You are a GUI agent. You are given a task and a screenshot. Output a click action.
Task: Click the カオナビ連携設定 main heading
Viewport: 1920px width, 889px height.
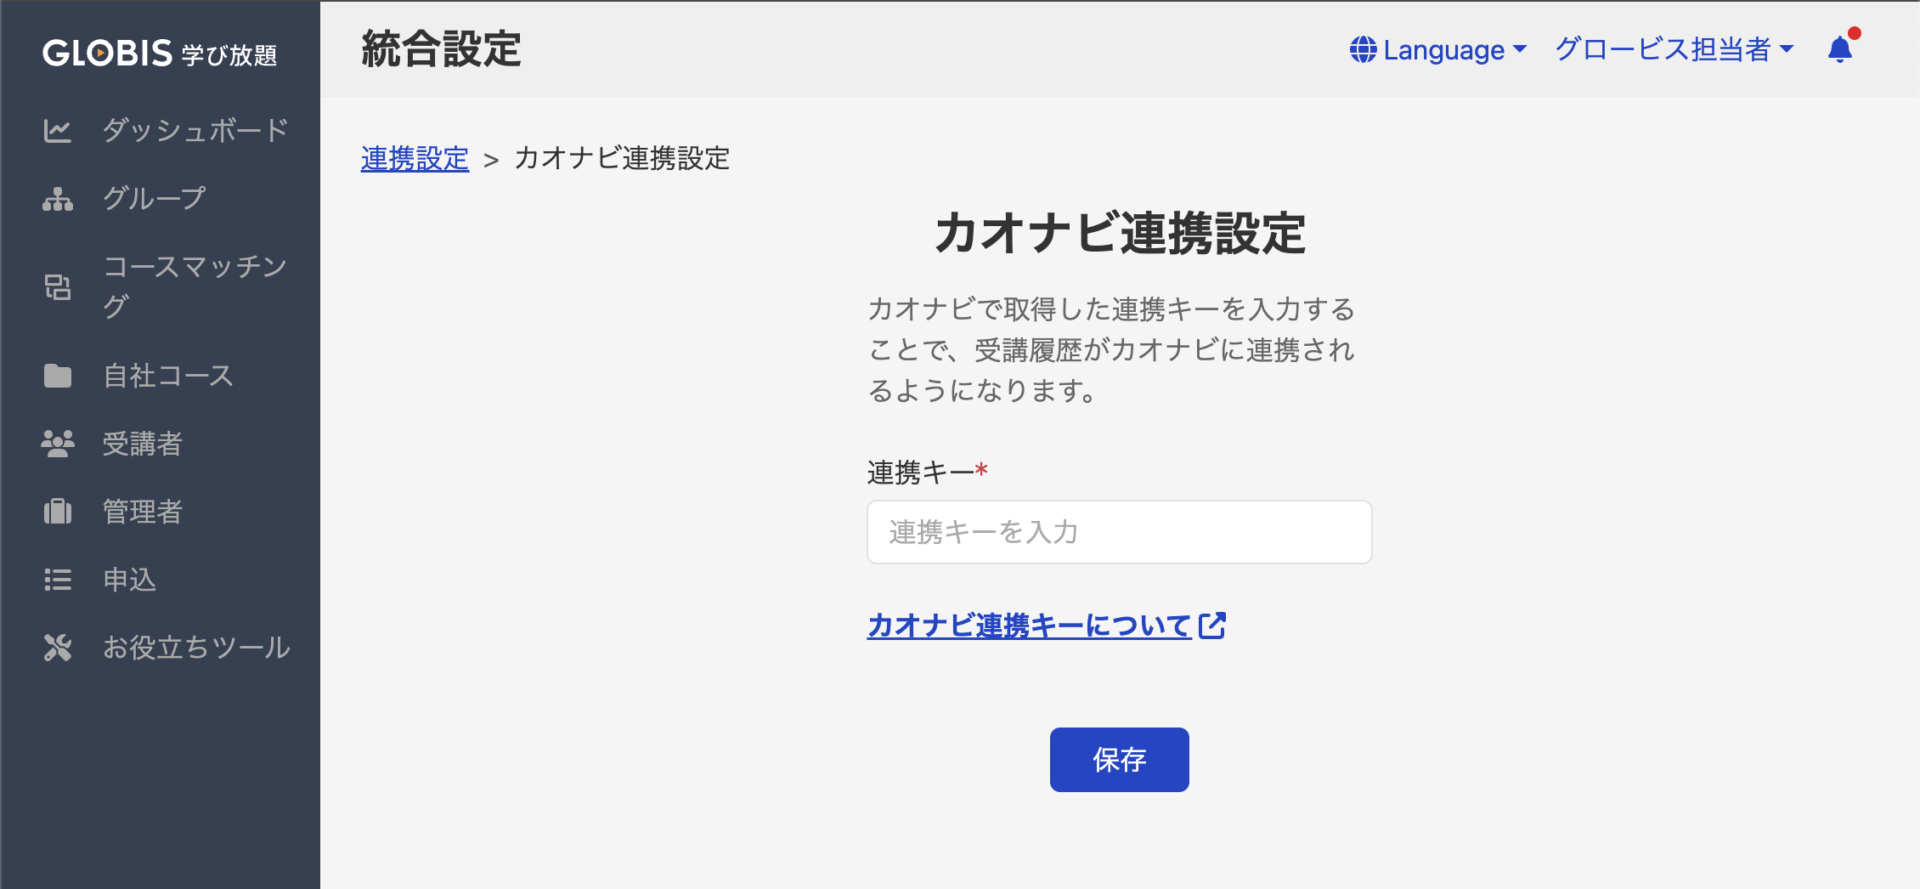tap(1120, 233)
